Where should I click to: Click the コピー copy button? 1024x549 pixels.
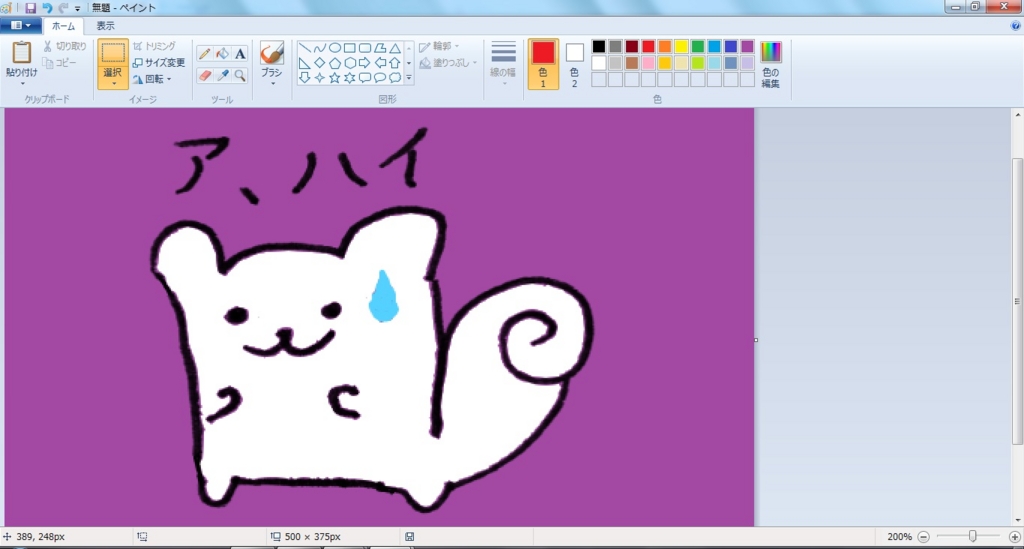pos(59,63)
